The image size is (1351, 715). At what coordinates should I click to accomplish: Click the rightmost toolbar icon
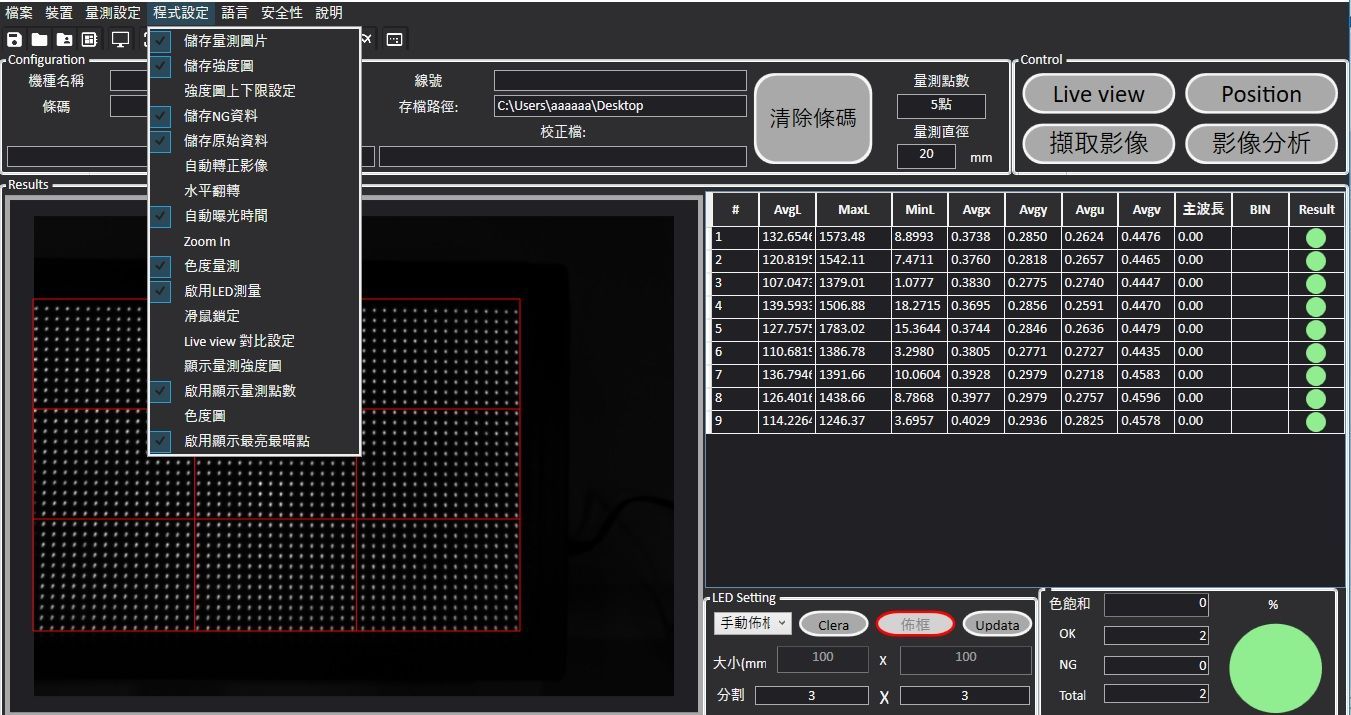(x=394, y=40)
